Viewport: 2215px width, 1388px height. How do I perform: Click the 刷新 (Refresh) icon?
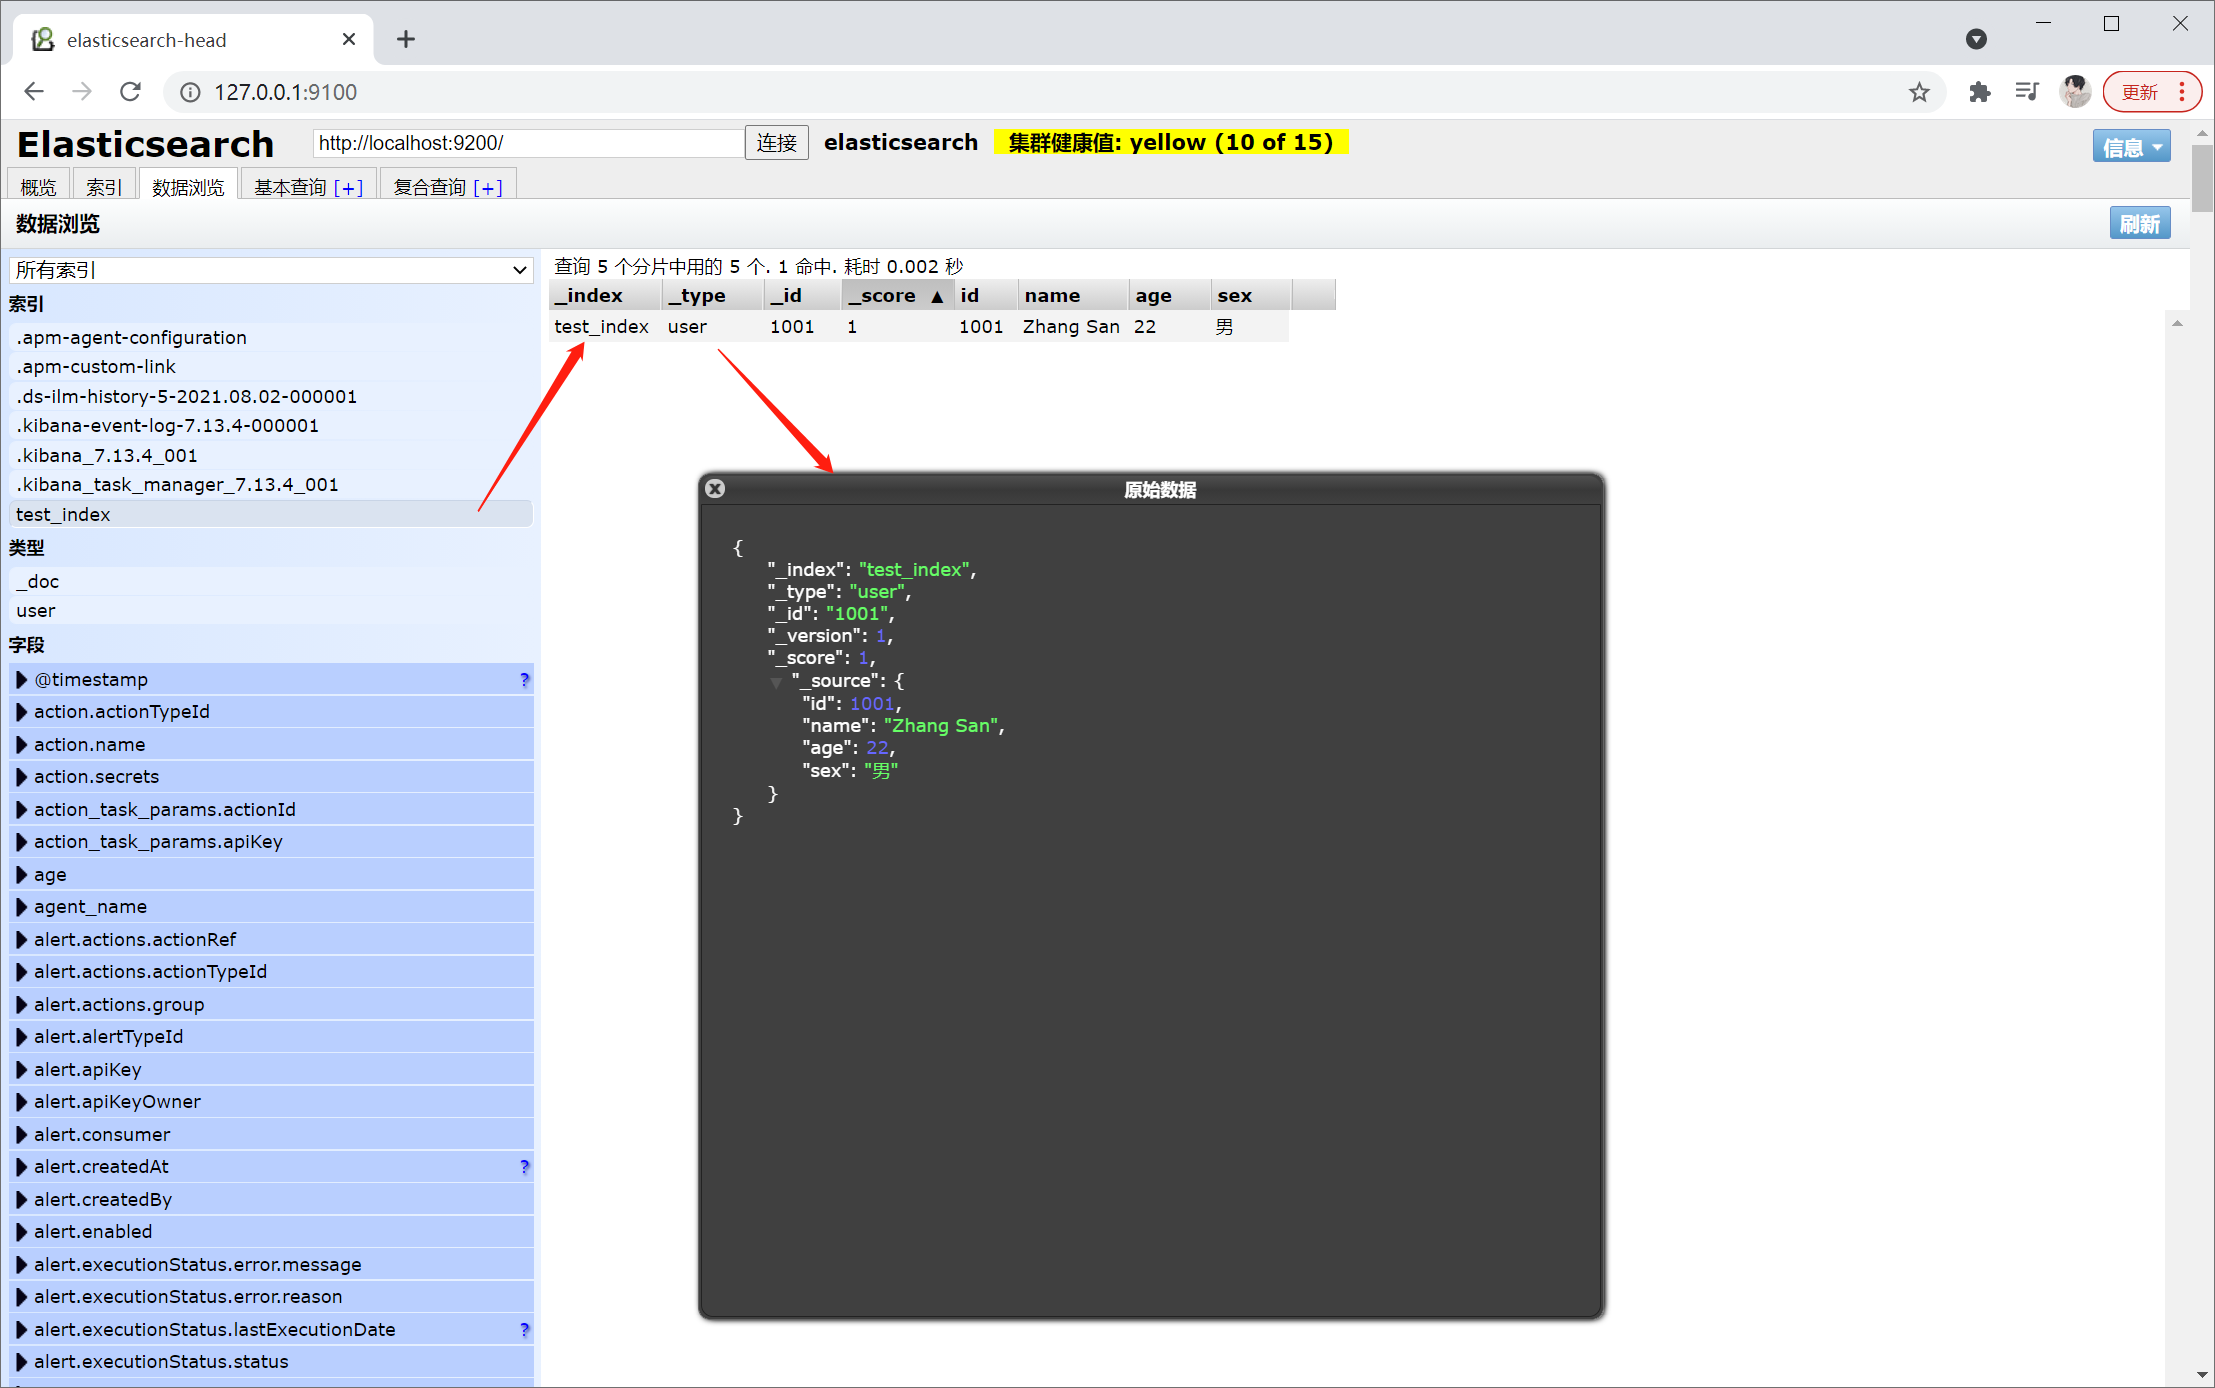click(x=2138, y=224)
